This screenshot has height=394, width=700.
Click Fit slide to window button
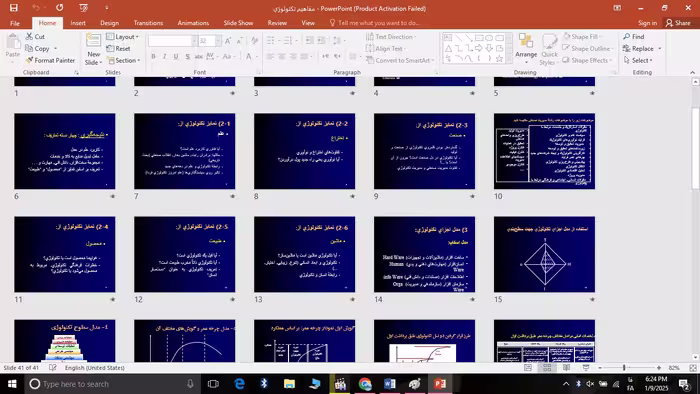click(692, 368)
